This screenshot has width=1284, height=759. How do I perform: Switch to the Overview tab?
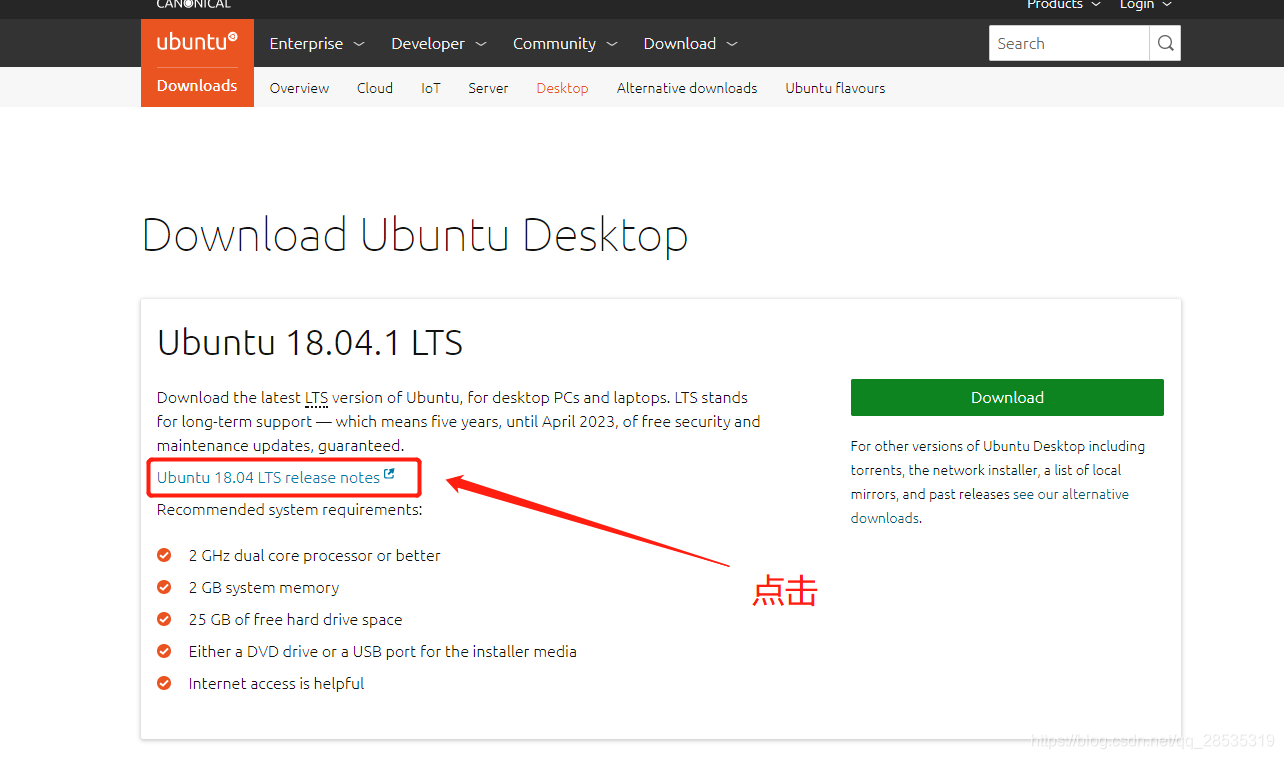[x=299, y=88]
